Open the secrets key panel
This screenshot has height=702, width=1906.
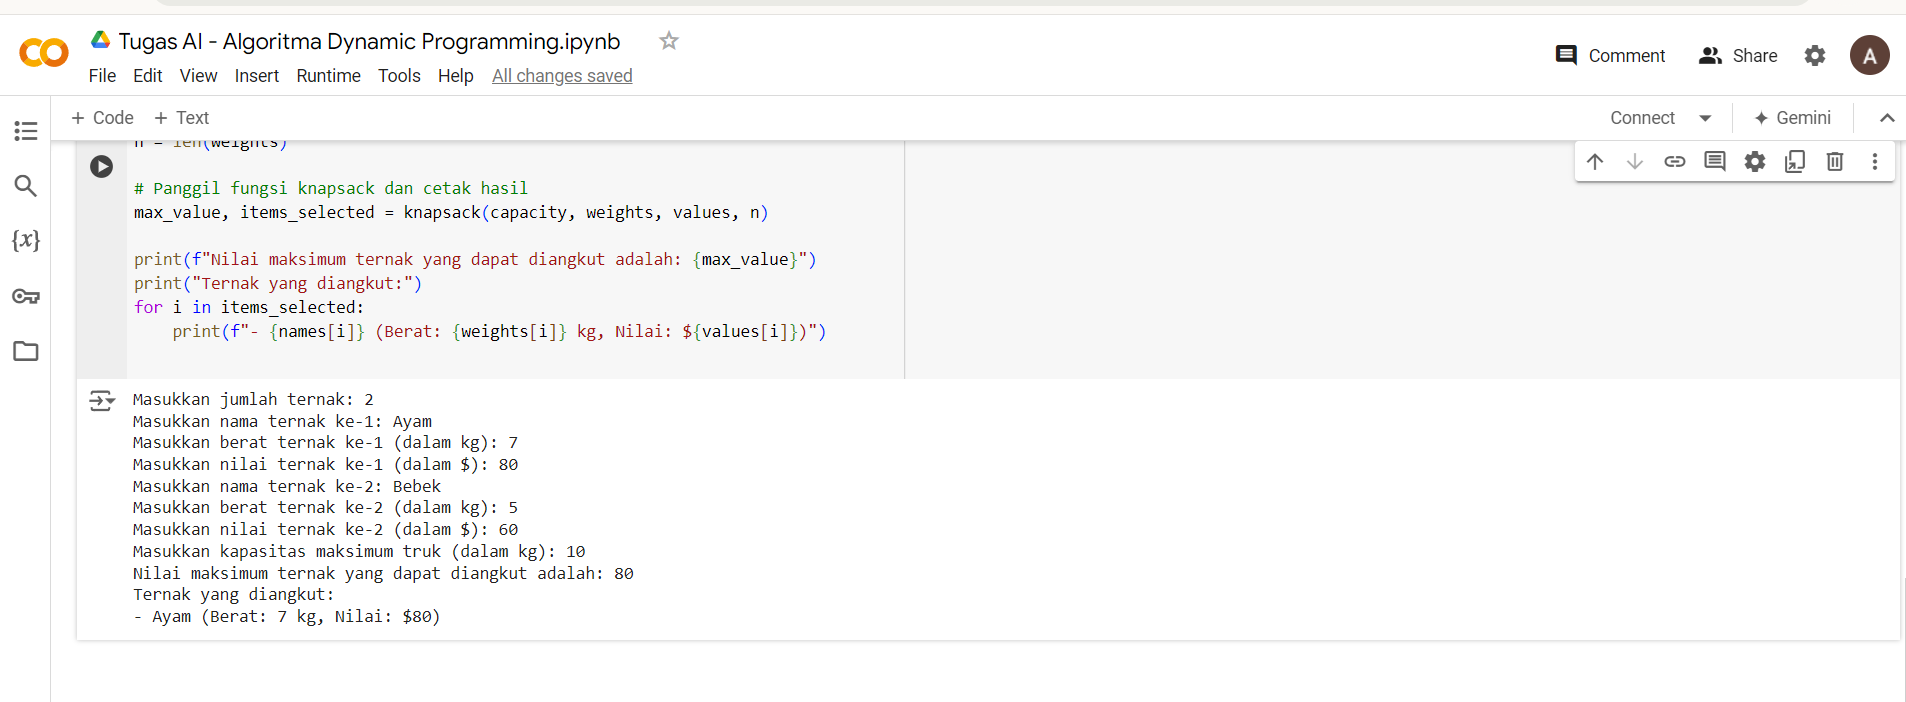(x=26, y=296)
